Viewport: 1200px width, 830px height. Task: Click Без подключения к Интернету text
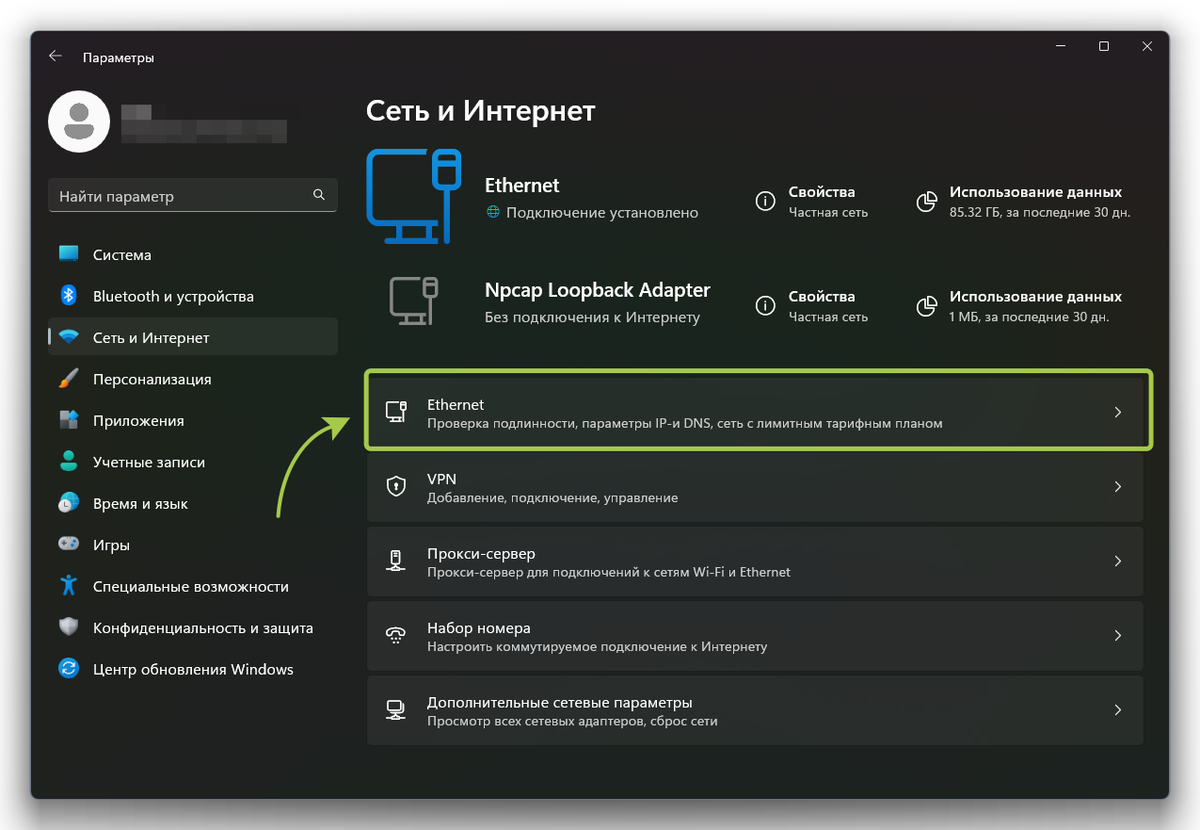point(592,317)
